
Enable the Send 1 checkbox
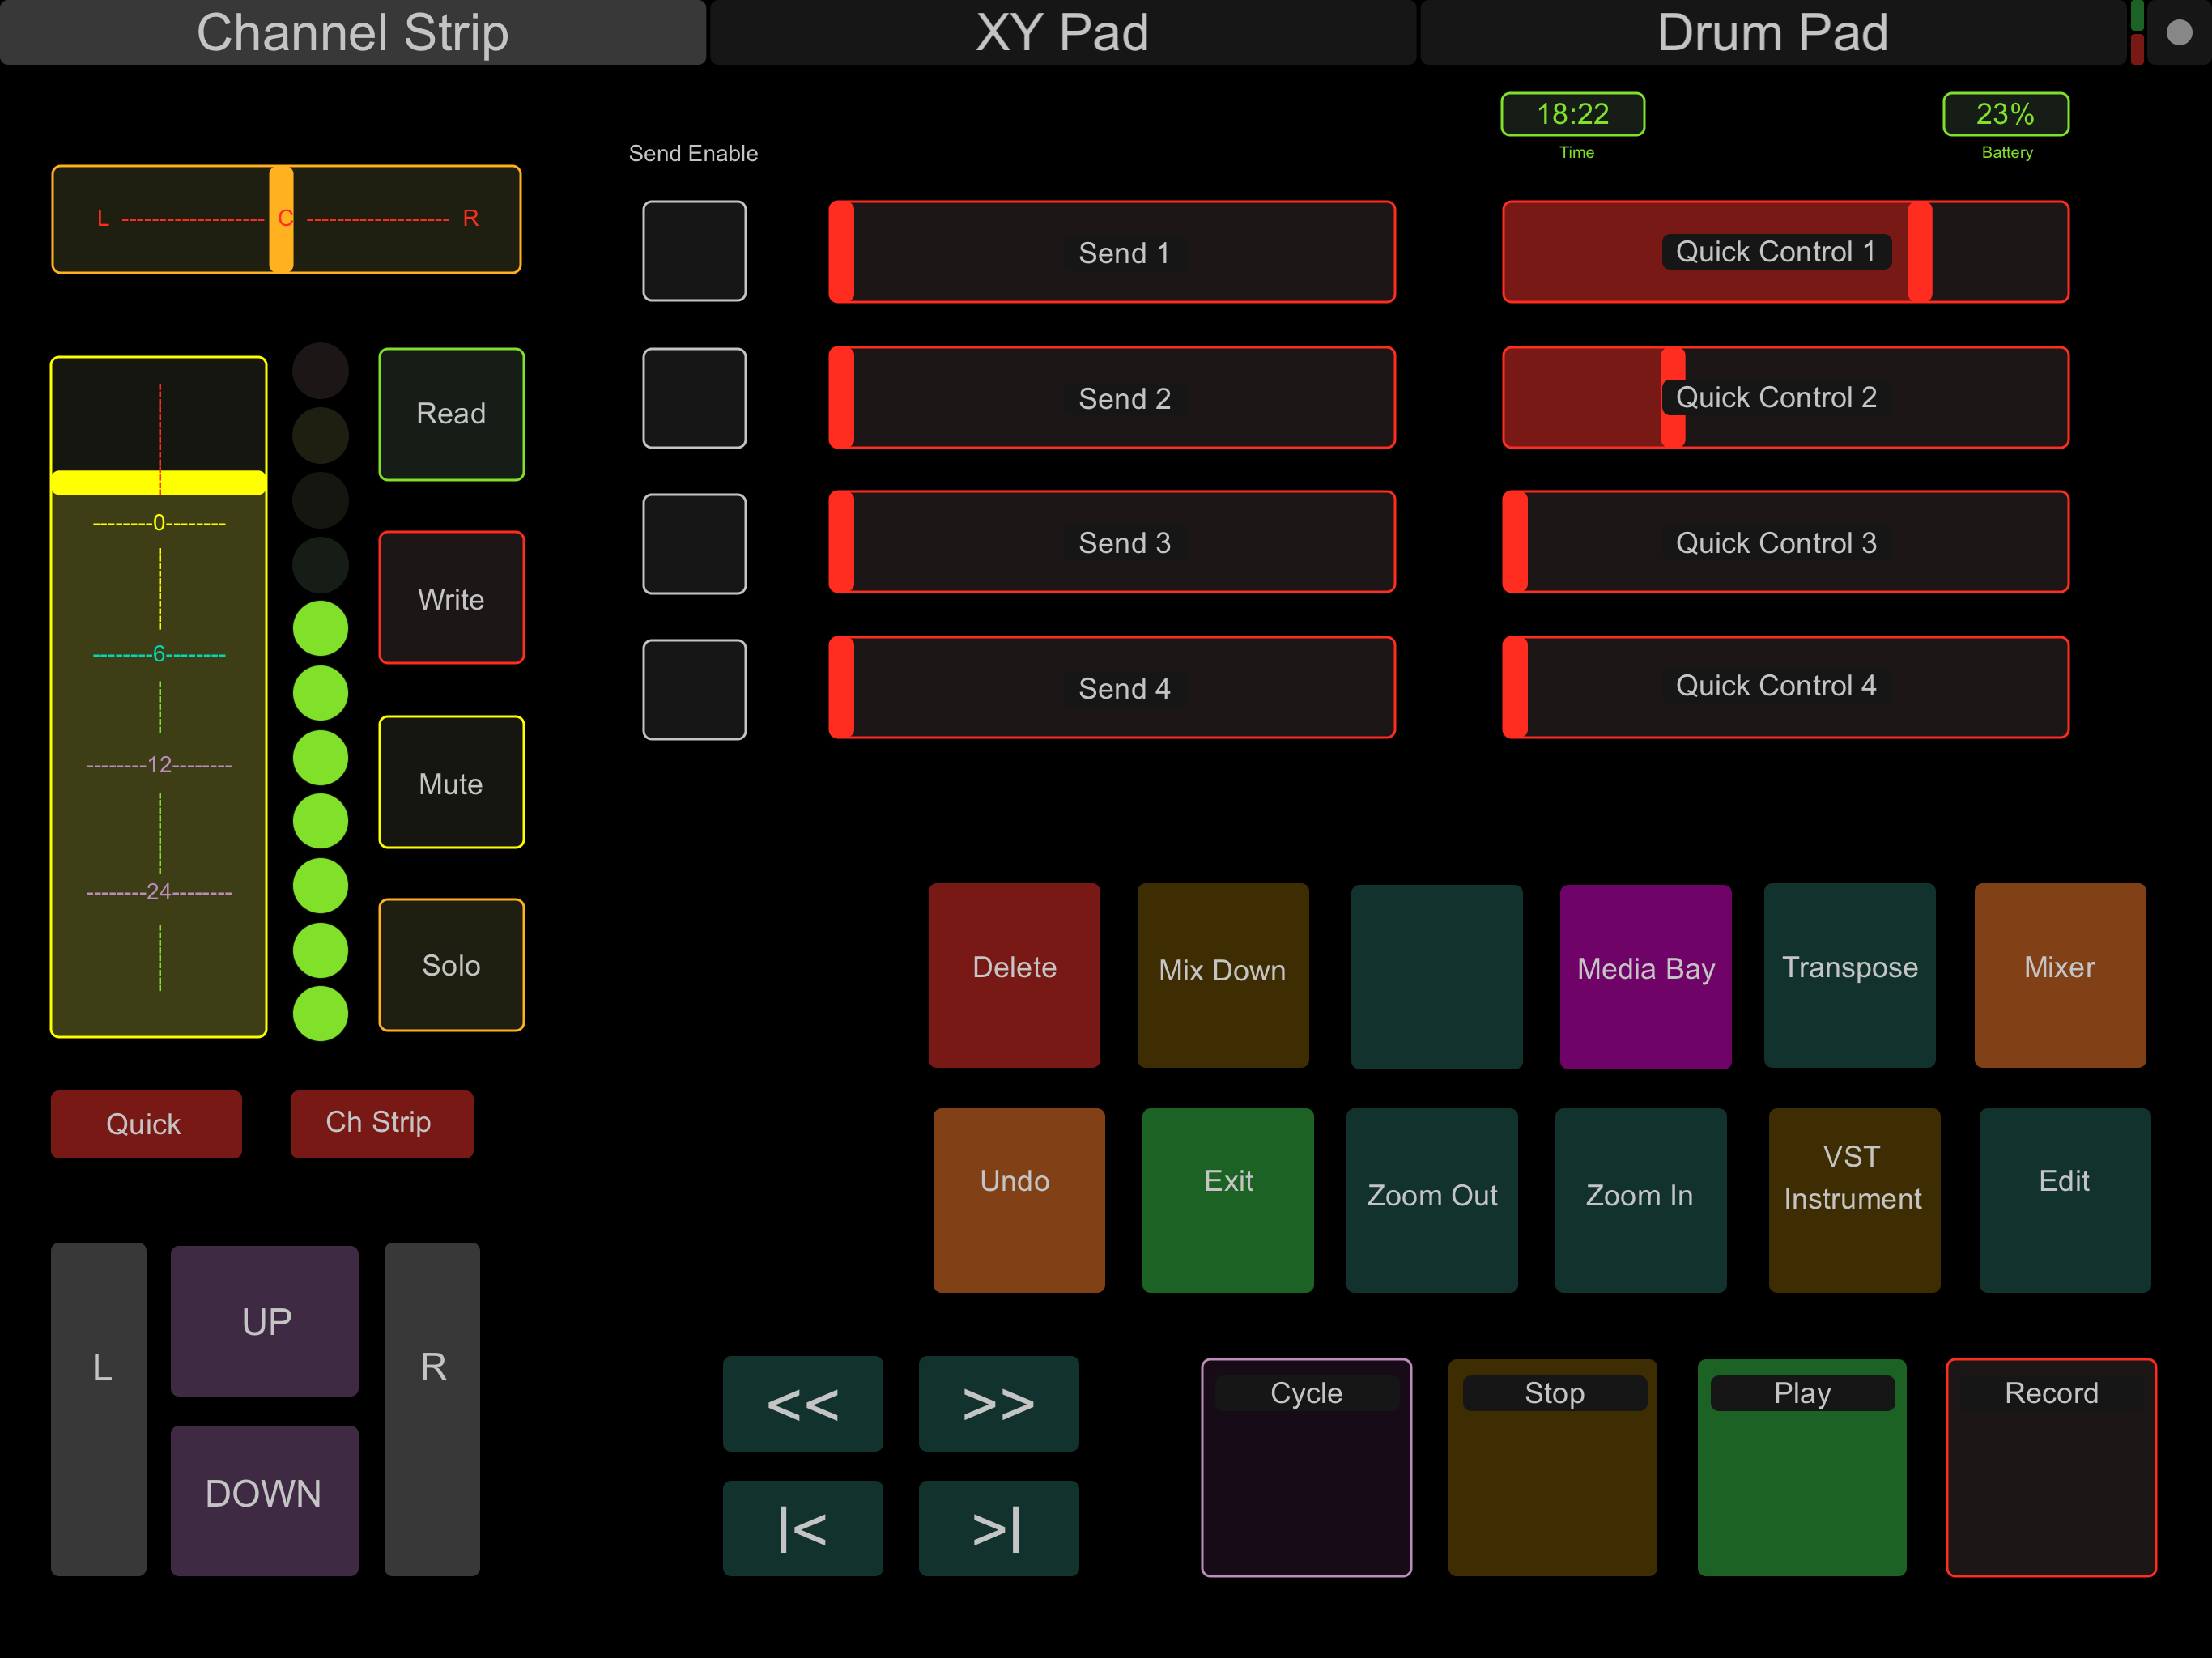pyautogui.click(x=694, y=251)
